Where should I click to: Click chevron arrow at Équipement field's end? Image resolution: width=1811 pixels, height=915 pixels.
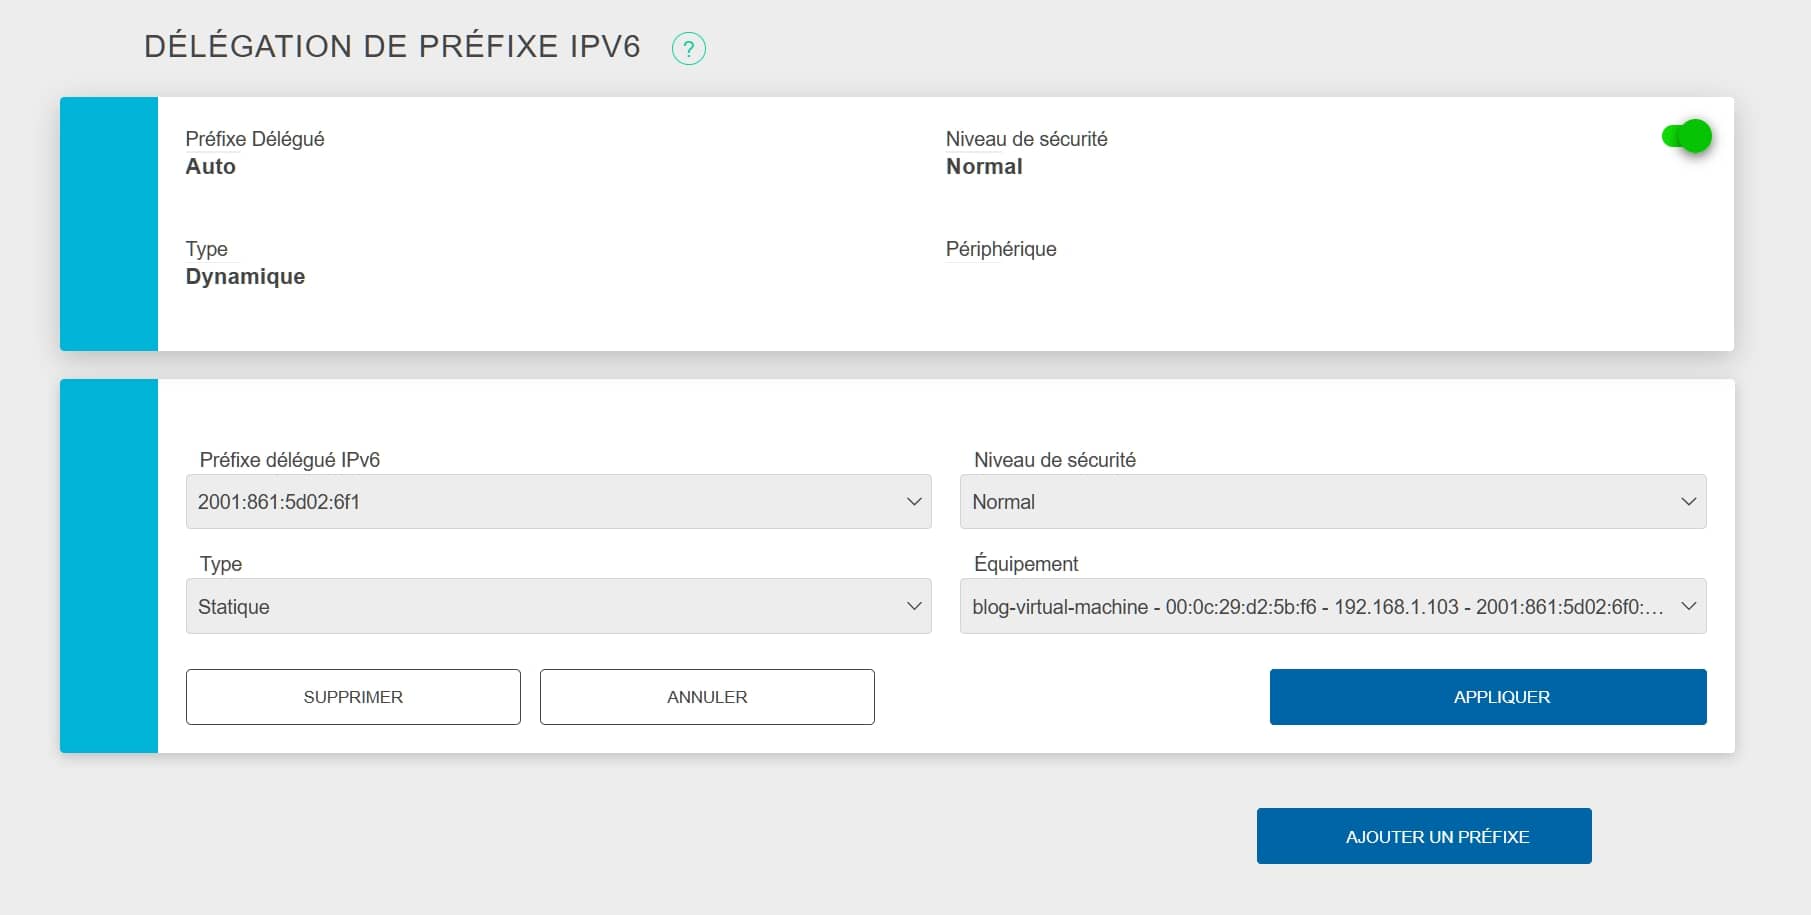point(1688,607)
